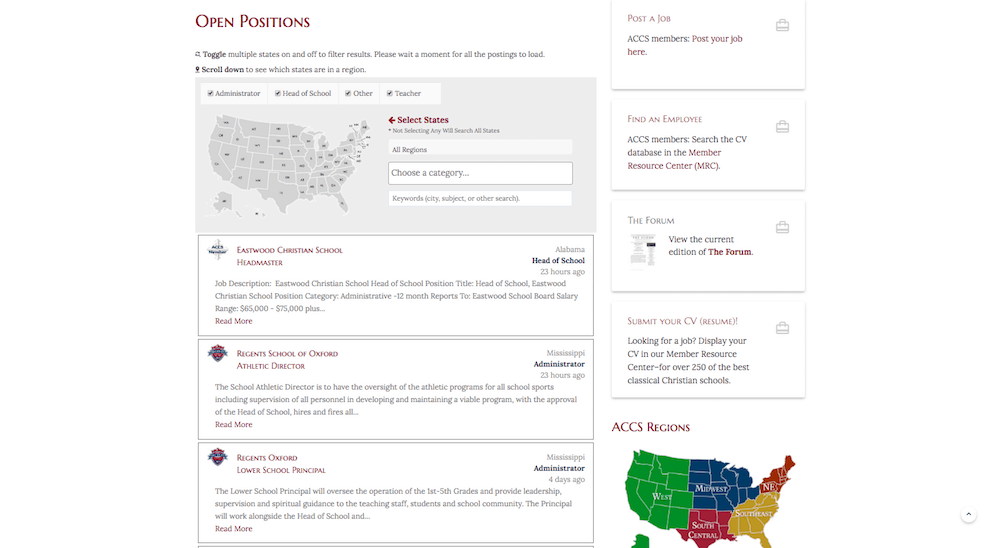Click Read More under Eastwood Christian School

pyautogui.click(x=233, y=321)
